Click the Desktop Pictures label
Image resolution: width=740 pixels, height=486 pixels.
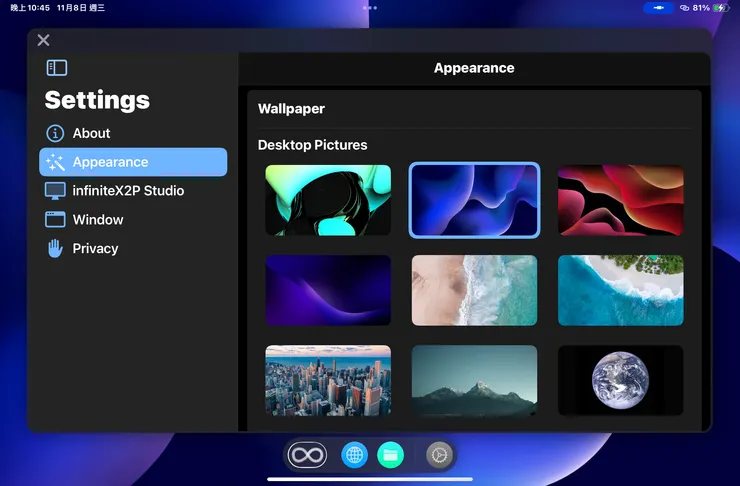(312, 145)
